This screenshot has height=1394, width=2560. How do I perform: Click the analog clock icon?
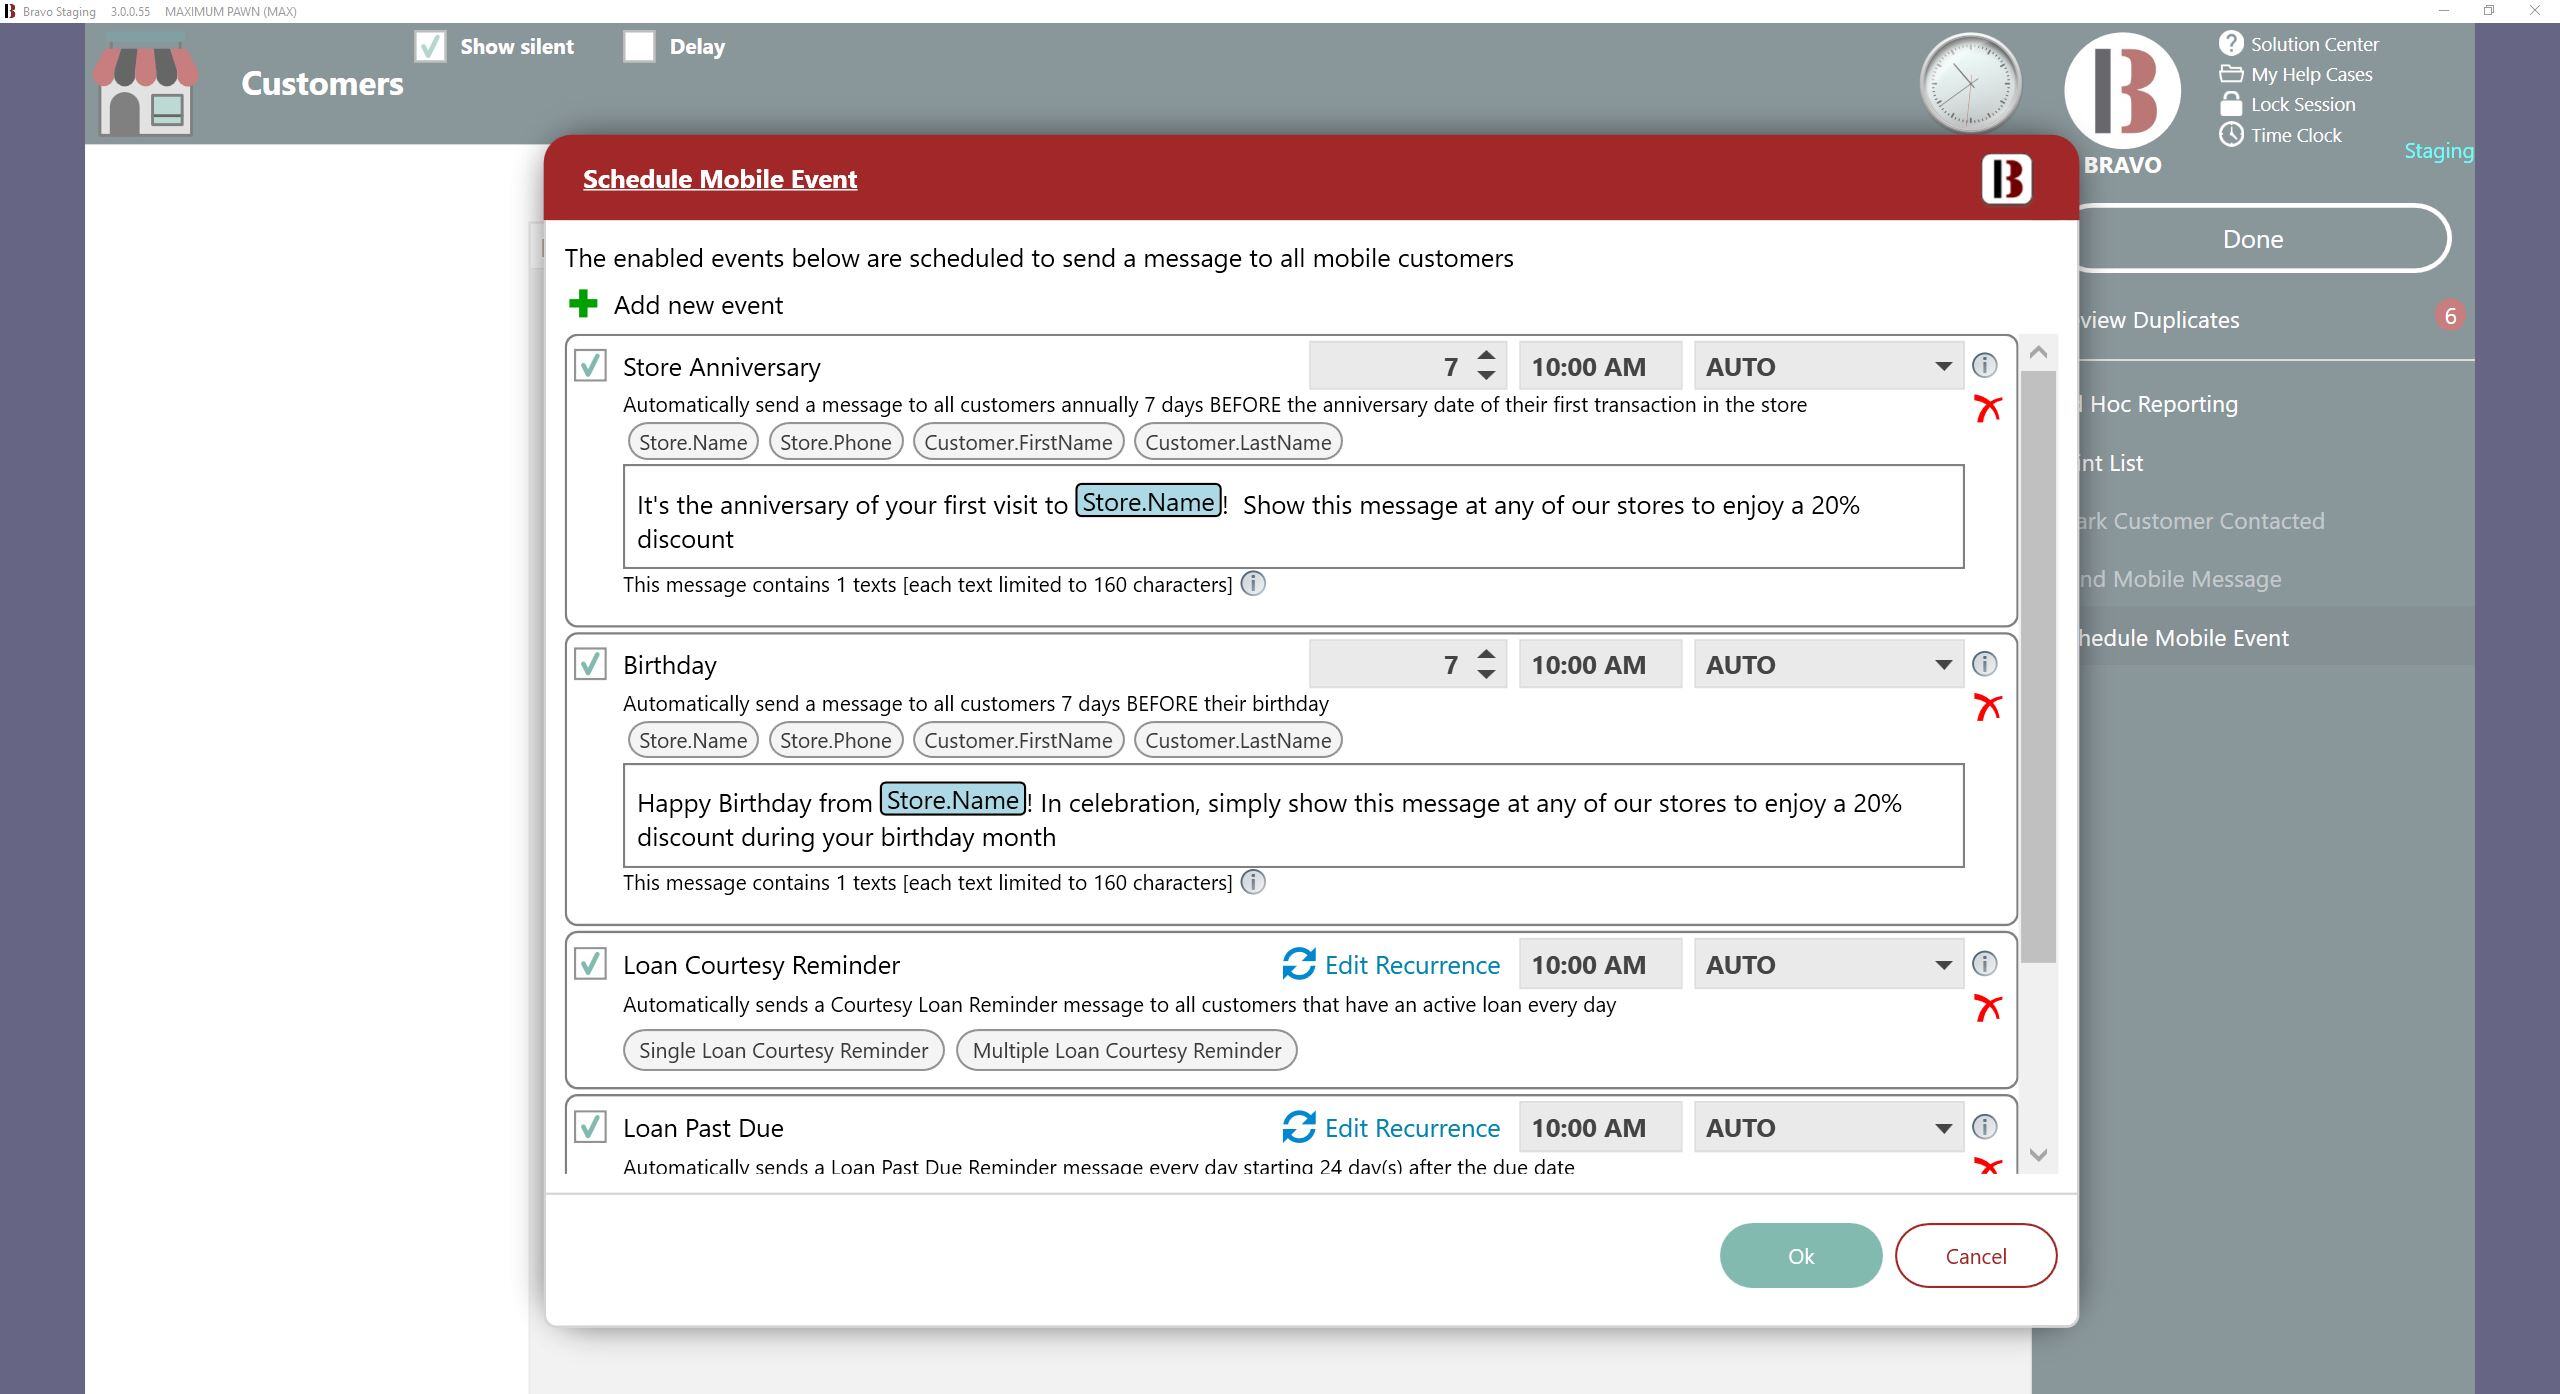[x=1970, y=83]
